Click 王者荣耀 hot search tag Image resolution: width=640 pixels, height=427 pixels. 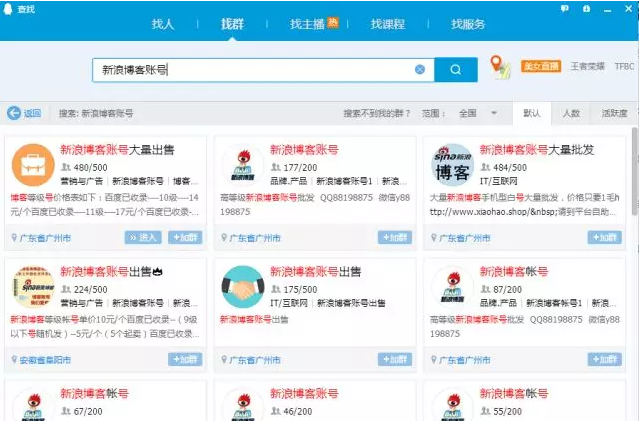point(587,66)
